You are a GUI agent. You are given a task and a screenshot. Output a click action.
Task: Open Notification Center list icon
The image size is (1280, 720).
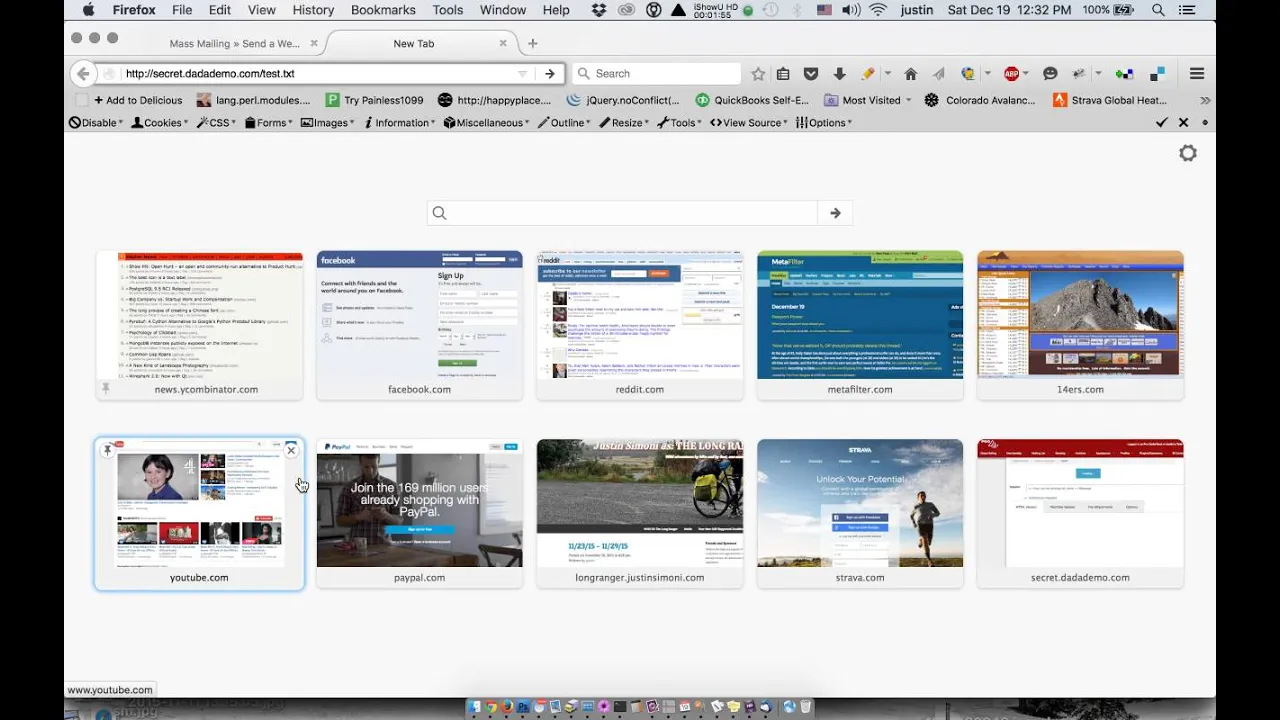point(1188,10)
